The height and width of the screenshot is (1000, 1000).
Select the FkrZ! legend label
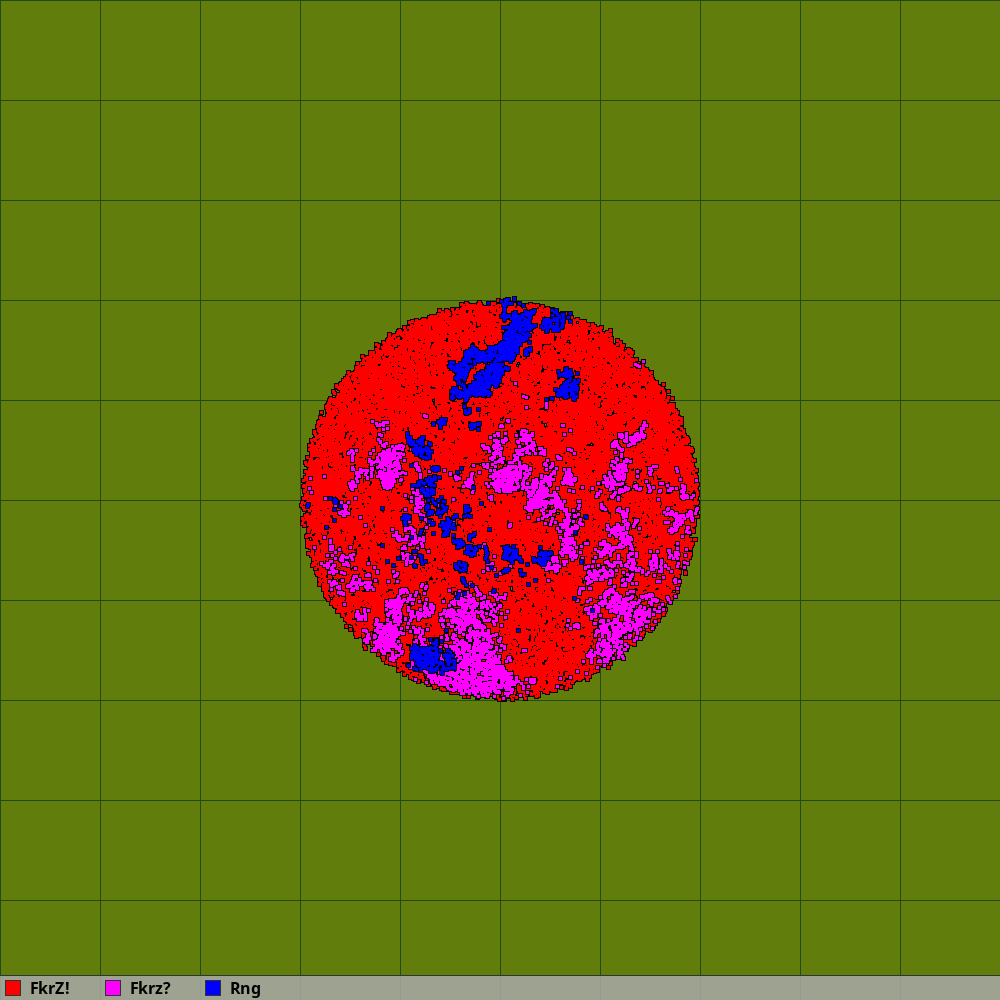(x=50, y=988)
